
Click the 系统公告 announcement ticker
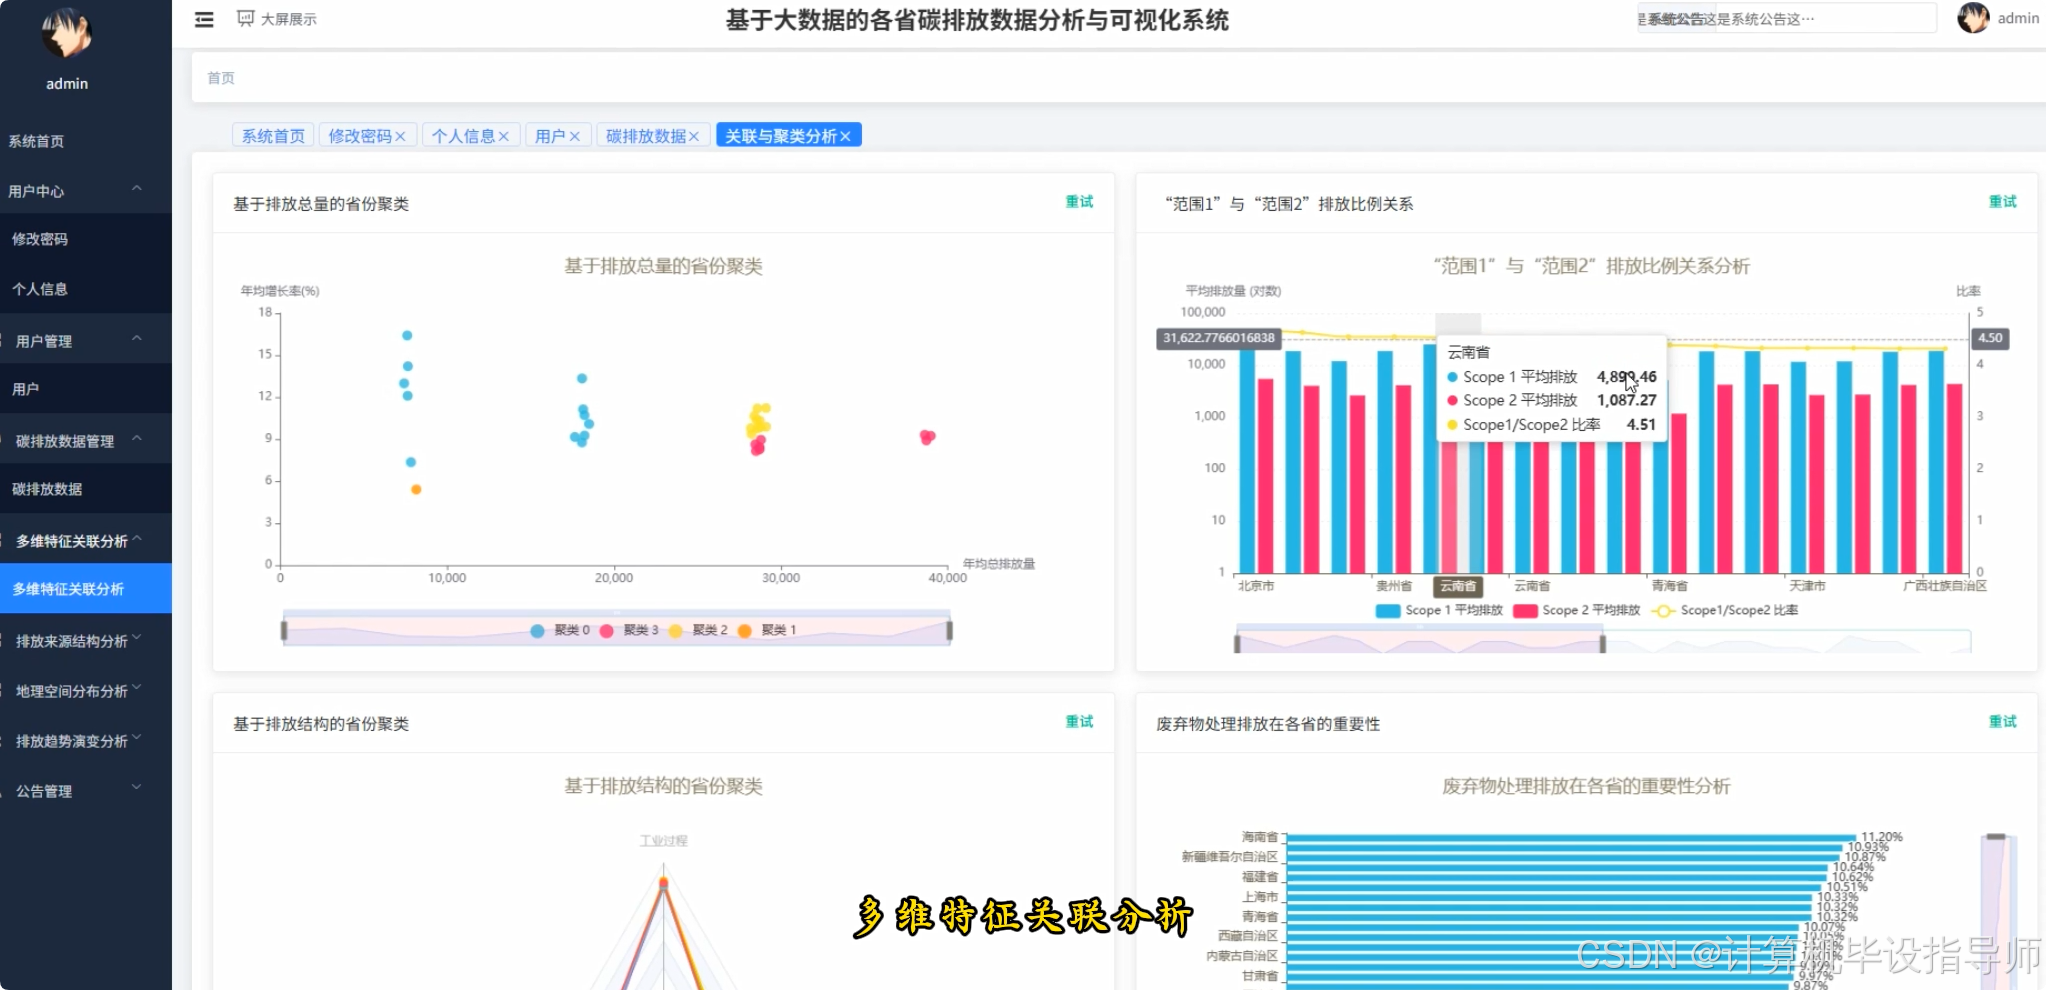(1786, 19)
